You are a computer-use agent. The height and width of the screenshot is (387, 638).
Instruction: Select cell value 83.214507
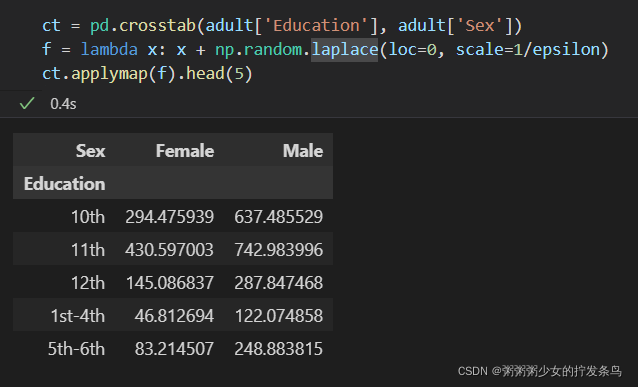(x=174, y=349)
